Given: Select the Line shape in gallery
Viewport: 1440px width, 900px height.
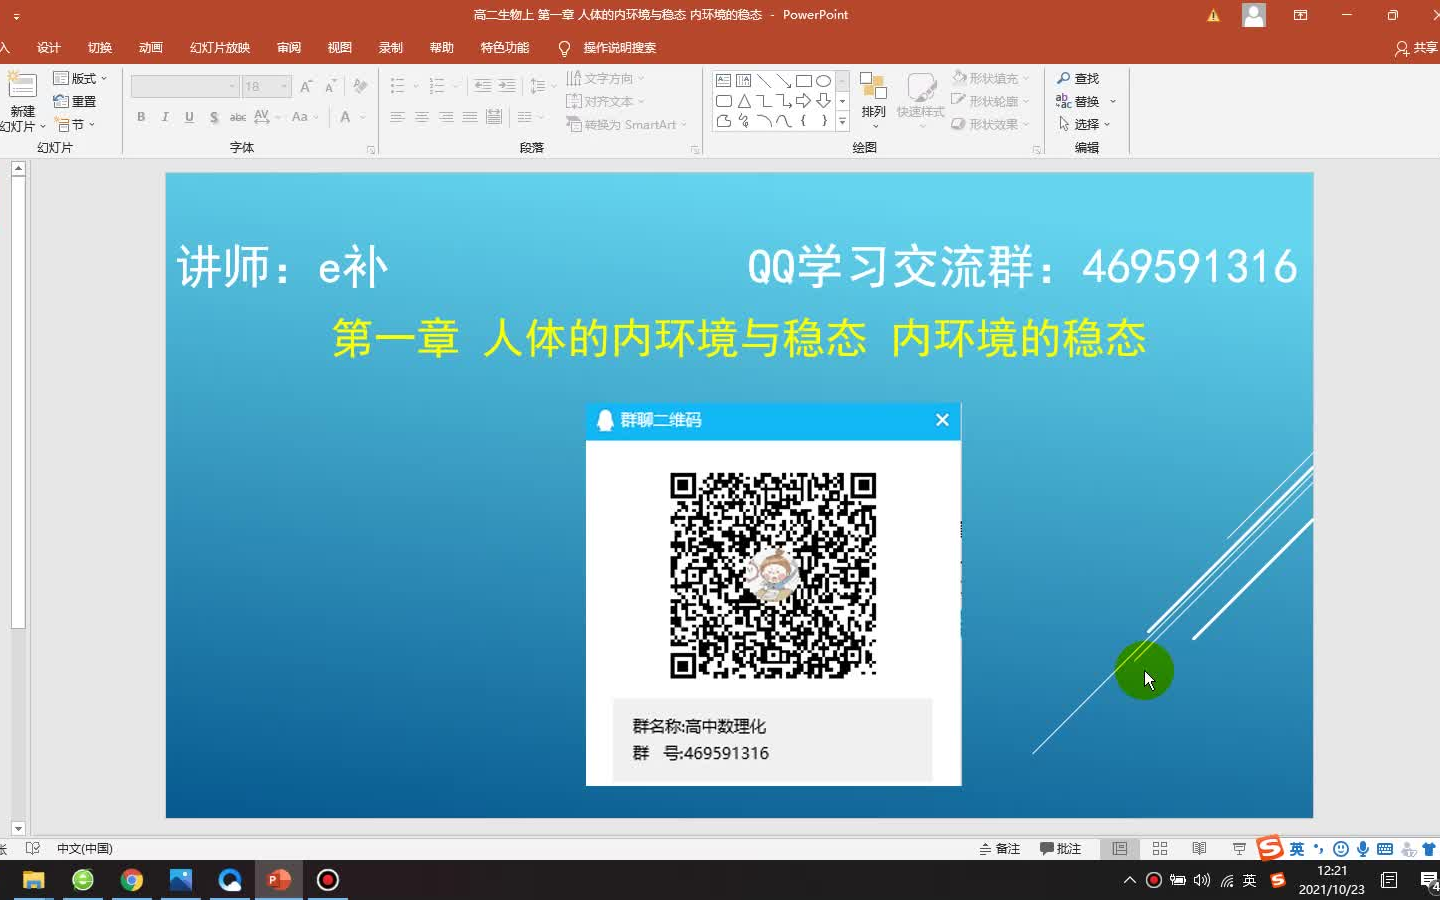Looking at the screenshot, I should 764,81.
